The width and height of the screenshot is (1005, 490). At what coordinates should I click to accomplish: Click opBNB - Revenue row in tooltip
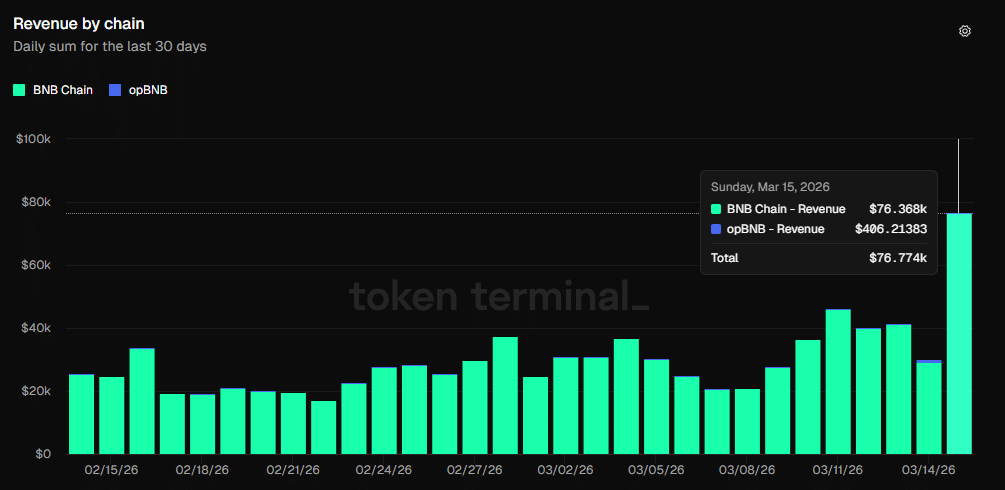tap(818, 229)
